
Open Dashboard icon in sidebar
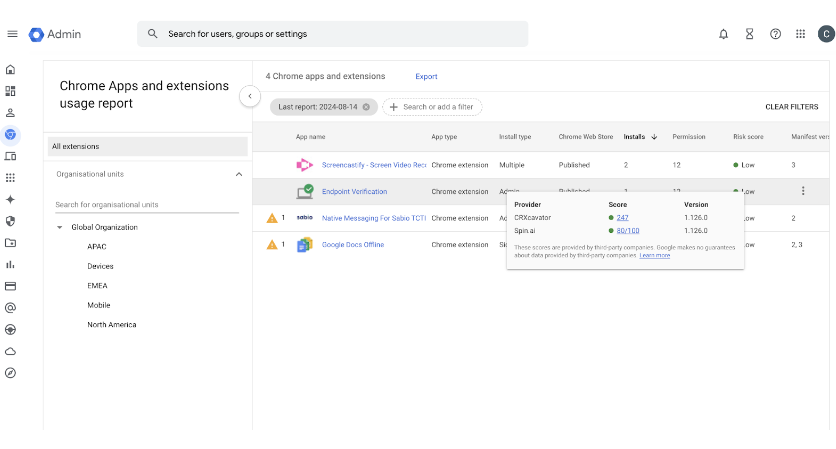(10, 91)
